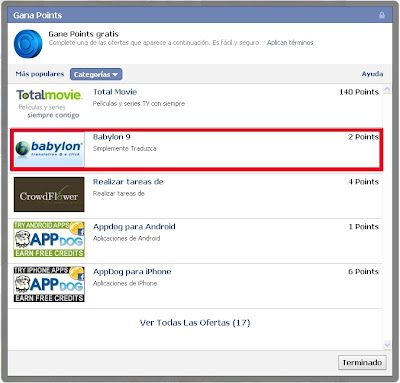This screenshot has width=400, height=383.
Task: Open the Babylon 9 offer link
Action: click(112, 137)
